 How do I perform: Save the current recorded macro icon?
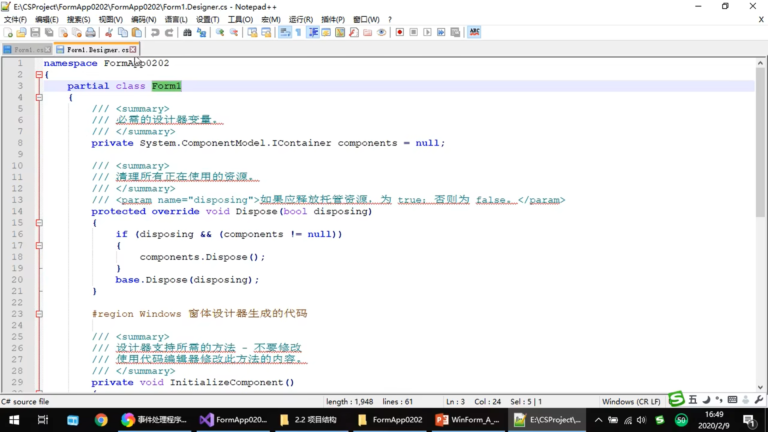[455, 32]
